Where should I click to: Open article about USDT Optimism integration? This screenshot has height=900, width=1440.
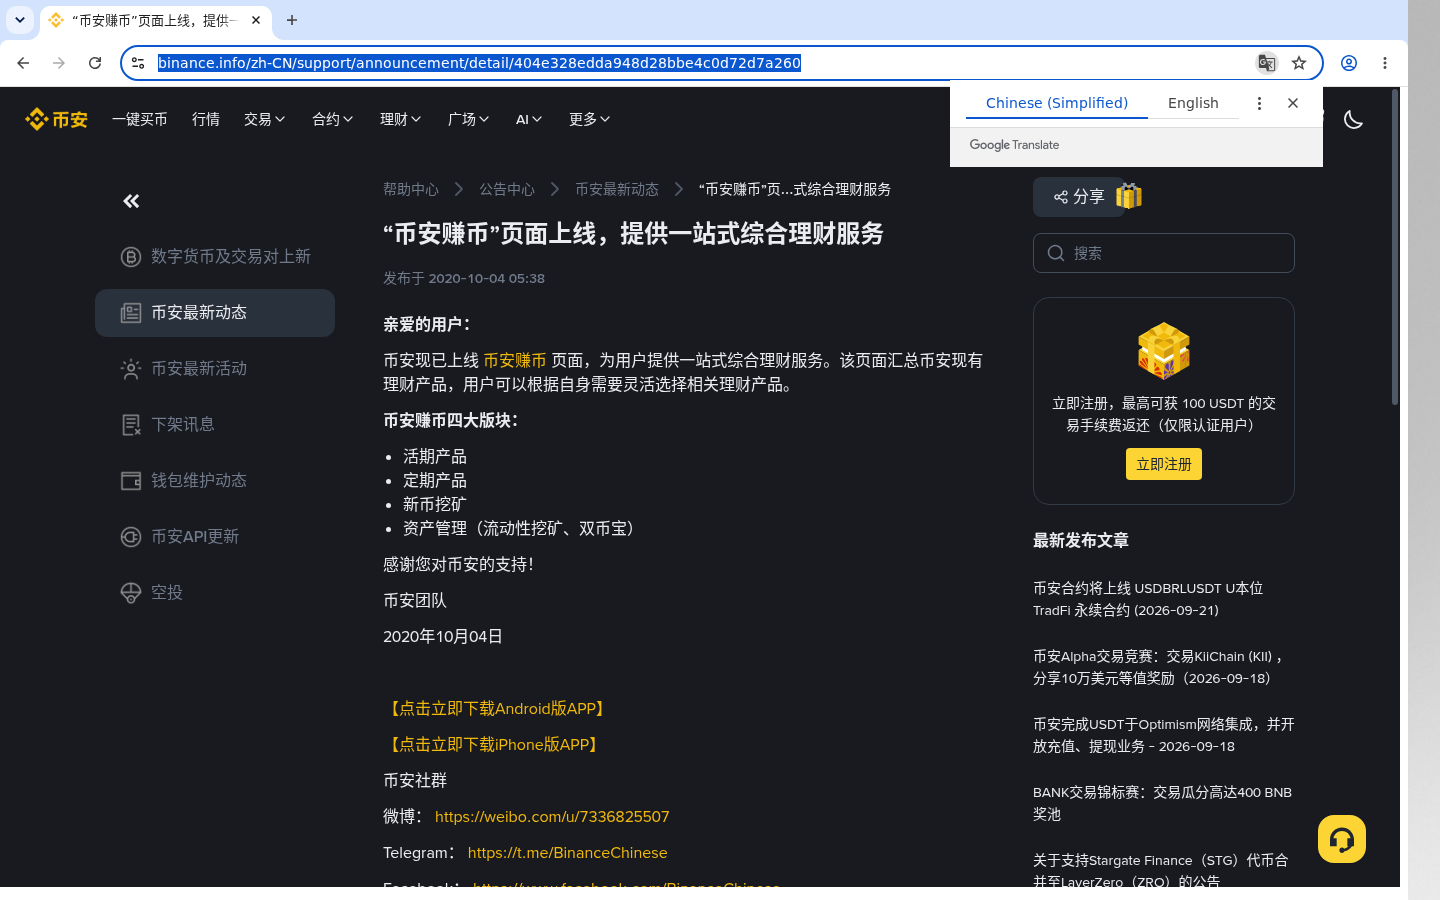pos(1164,735)
